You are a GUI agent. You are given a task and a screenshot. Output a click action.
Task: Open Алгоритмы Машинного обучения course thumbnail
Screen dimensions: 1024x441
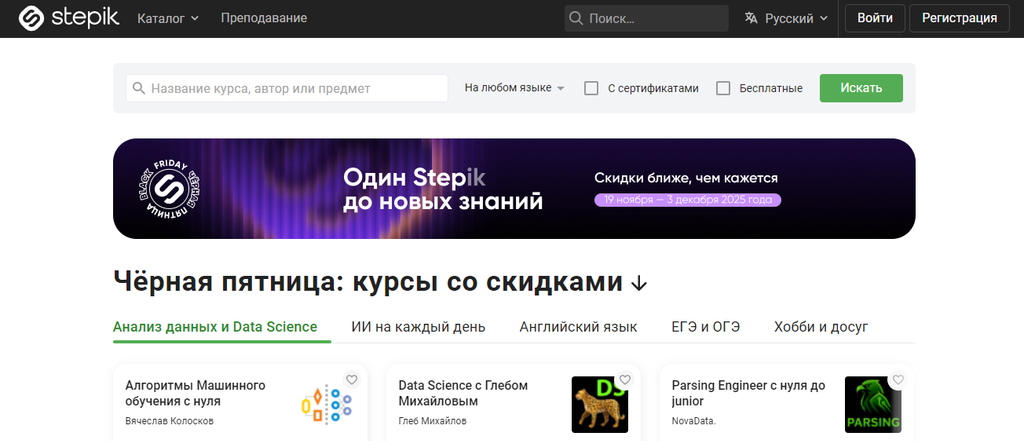point(327,404)
